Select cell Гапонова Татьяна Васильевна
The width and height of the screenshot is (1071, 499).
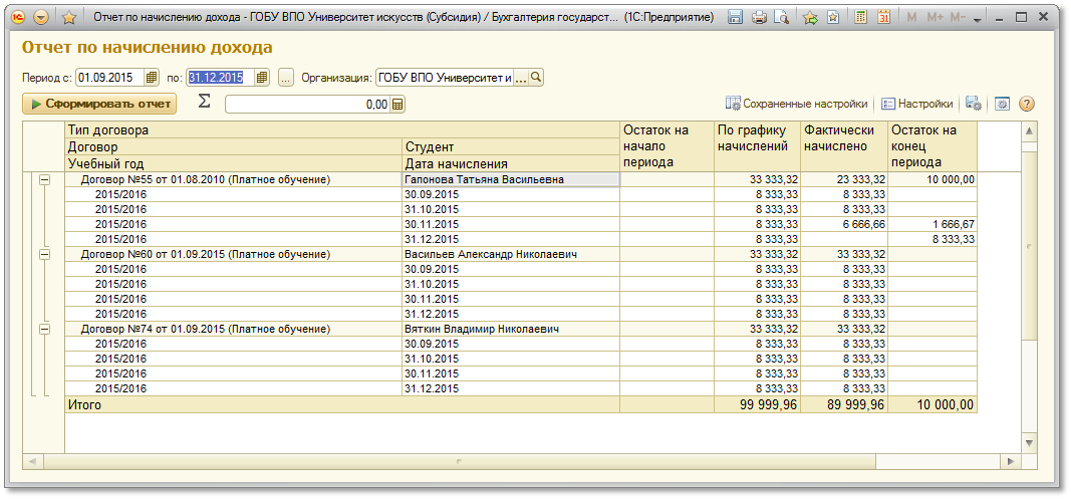(511, 180)
